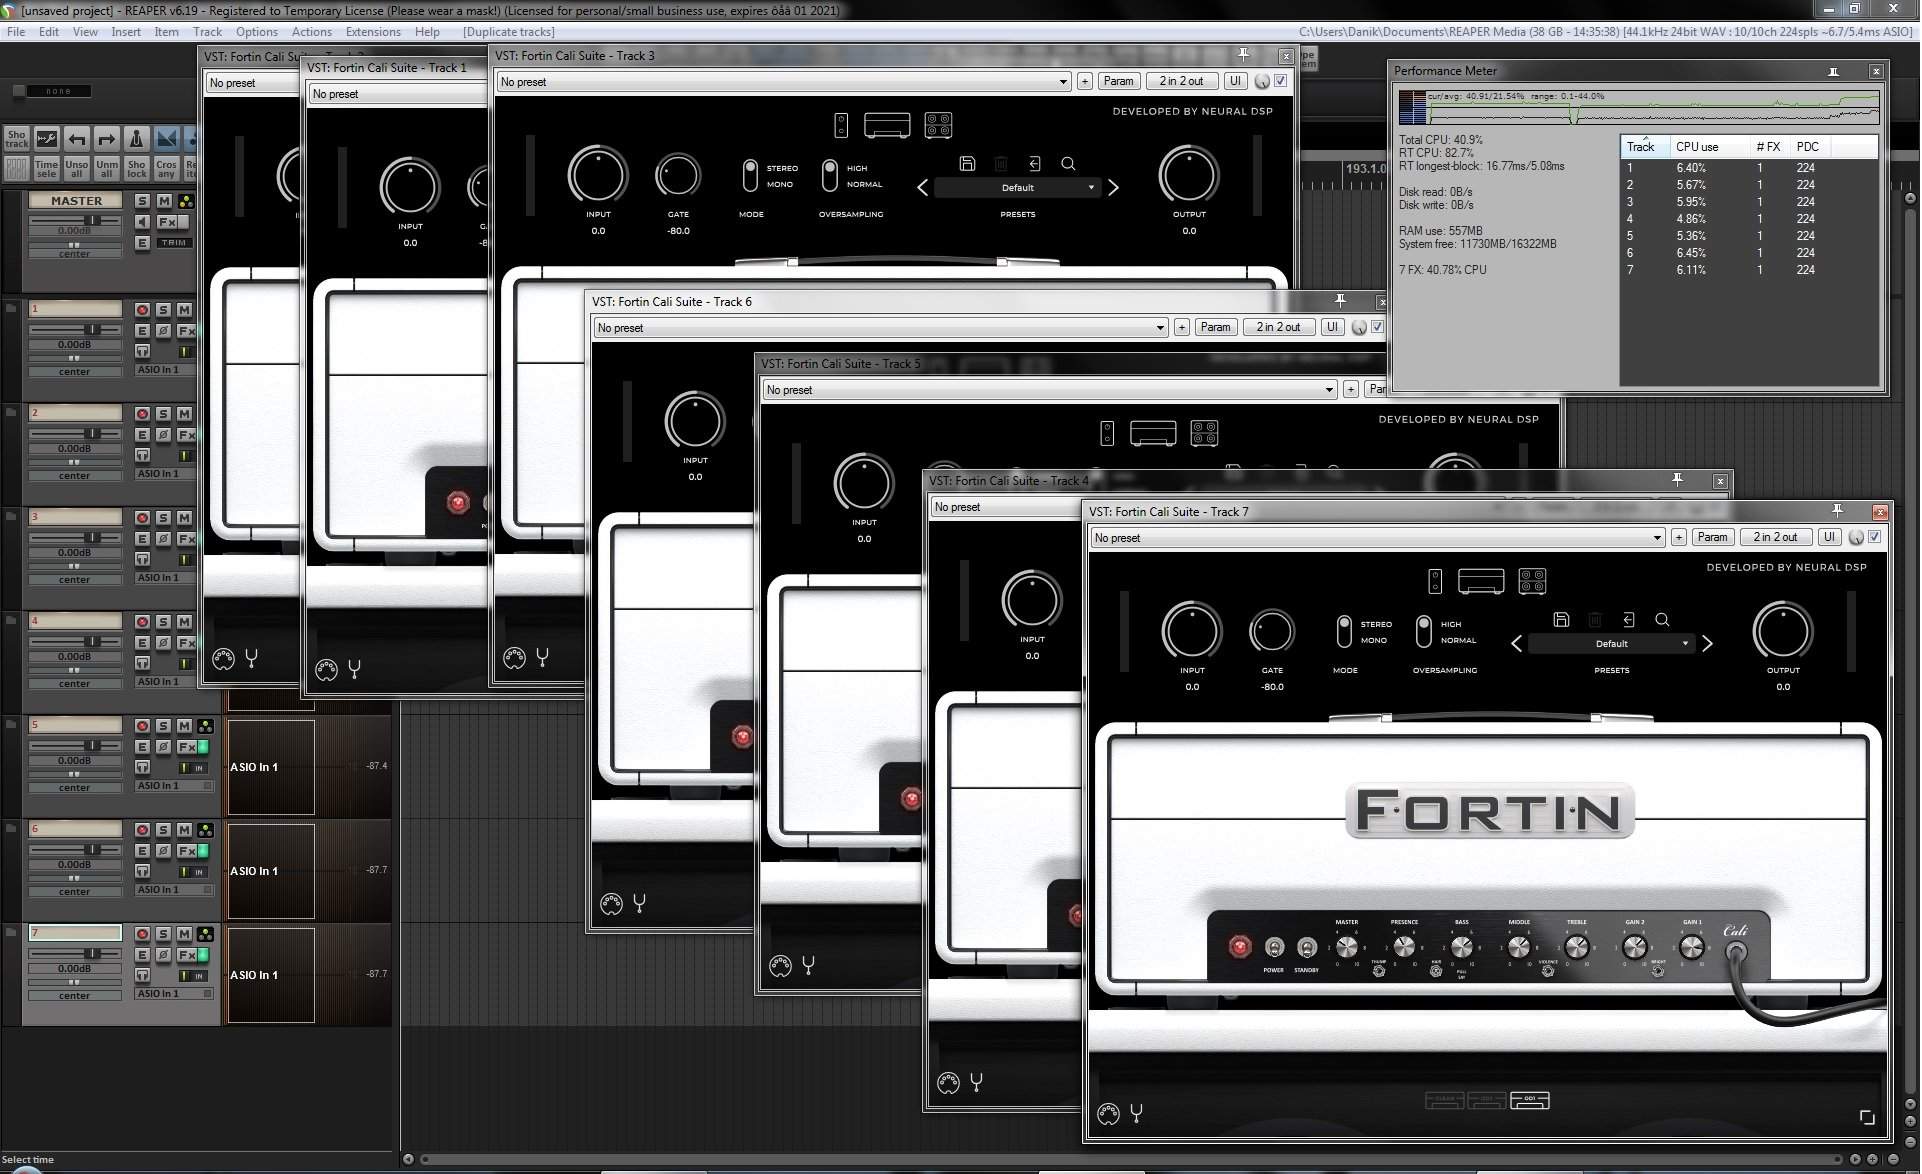1922x1174 pixels.
Task: Click the track 7 name field
Action: [x=75, y=933]
